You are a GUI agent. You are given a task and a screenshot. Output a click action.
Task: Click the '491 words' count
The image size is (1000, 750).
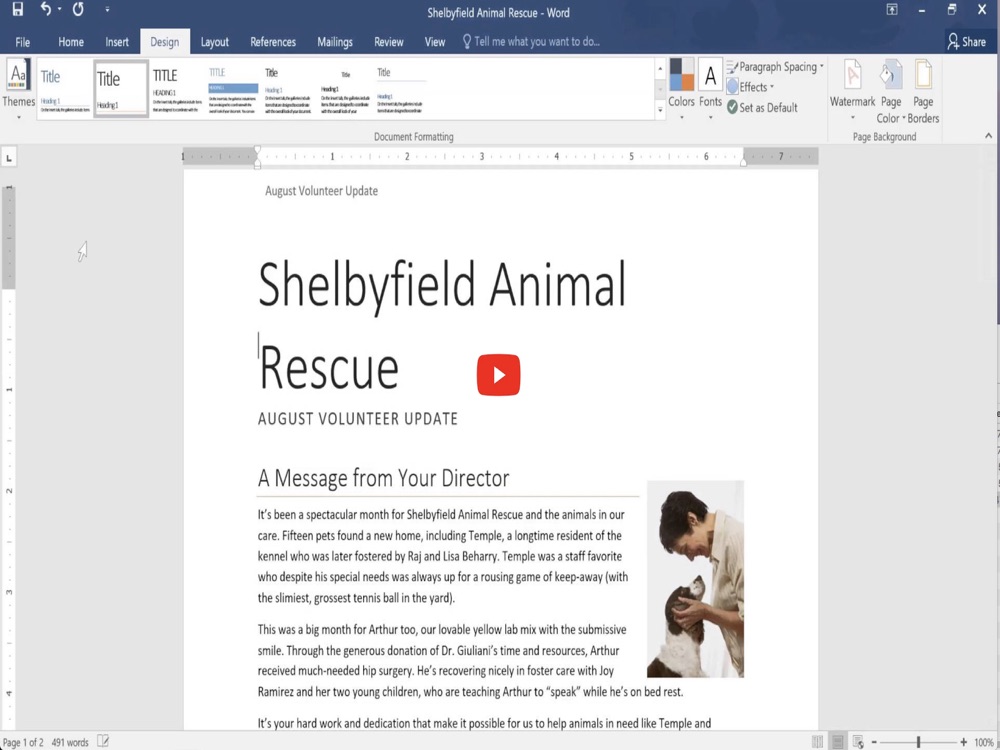(x=70, y=742)
